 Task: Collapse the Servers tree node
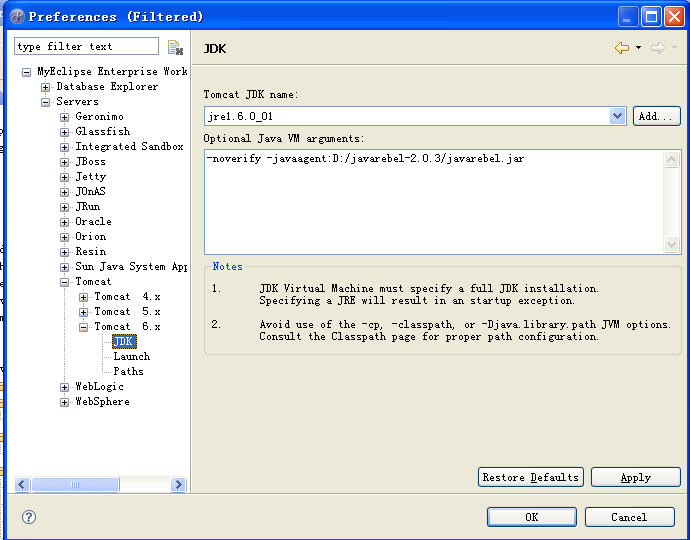45,102
